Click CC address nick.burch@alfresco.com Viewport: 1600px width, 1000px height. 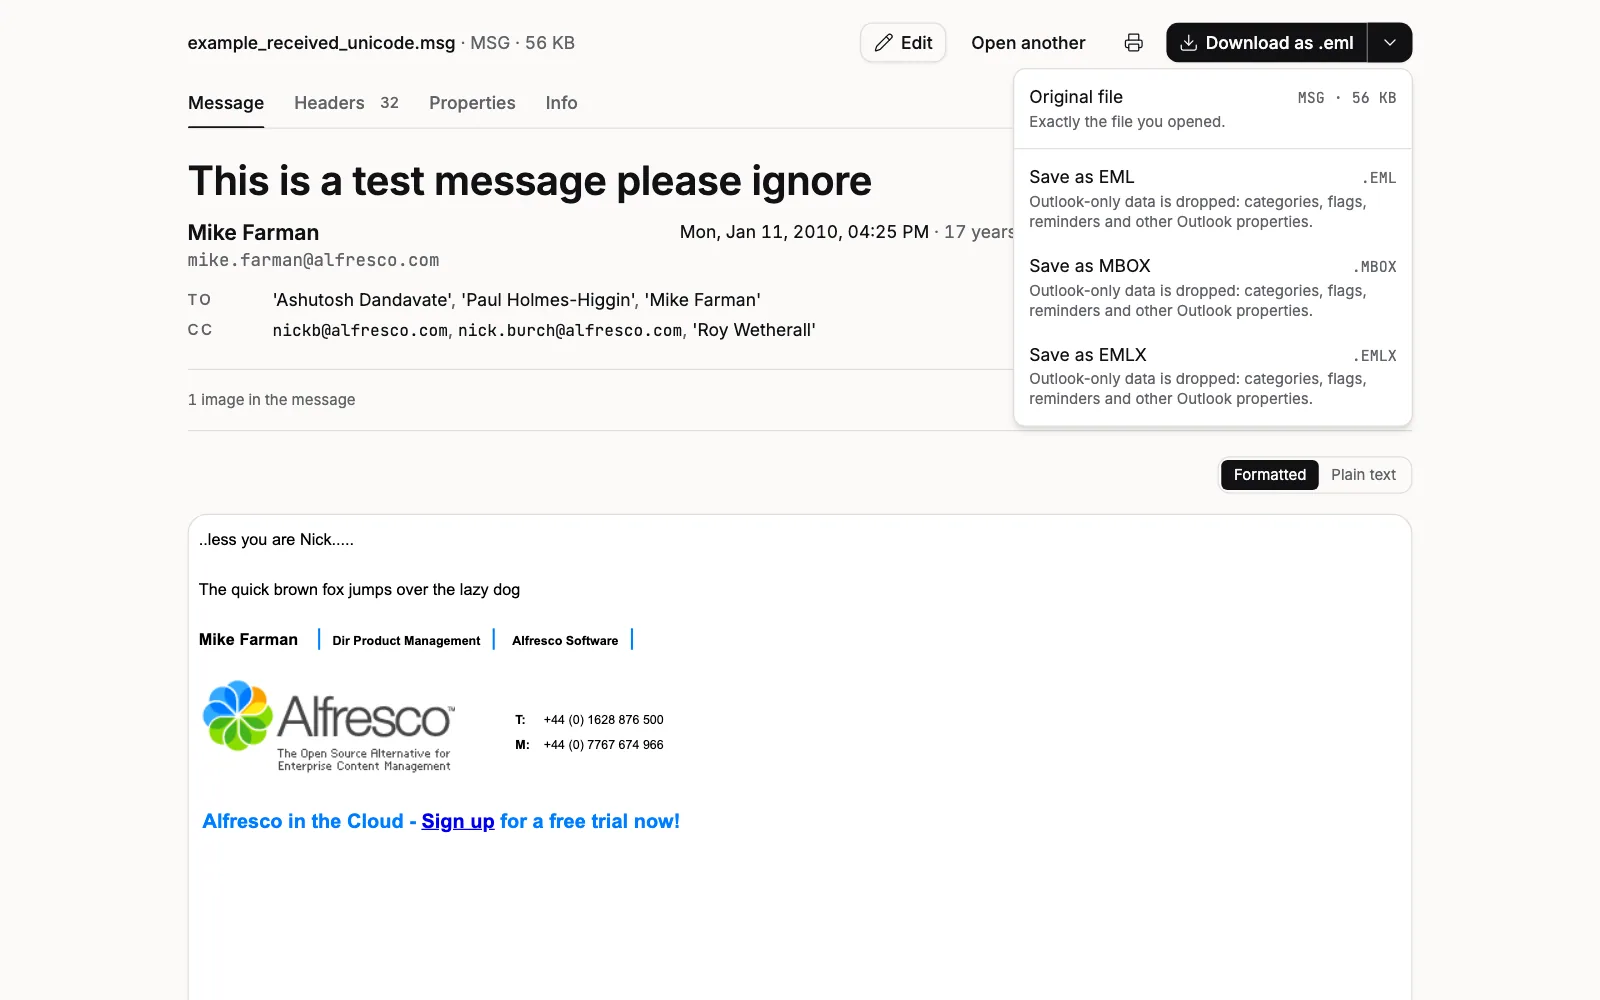[x=570, y=330]
